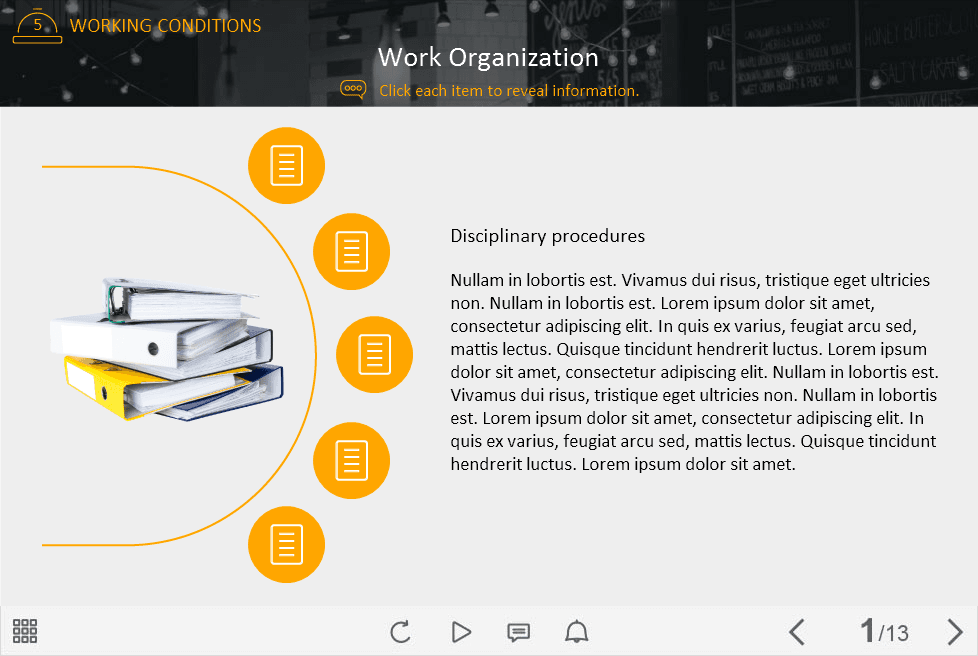Click the notification bell icon in bottom bar
The width and height of the screenshot is (978, 656).
pyautogui.click(x=577, y=632)
